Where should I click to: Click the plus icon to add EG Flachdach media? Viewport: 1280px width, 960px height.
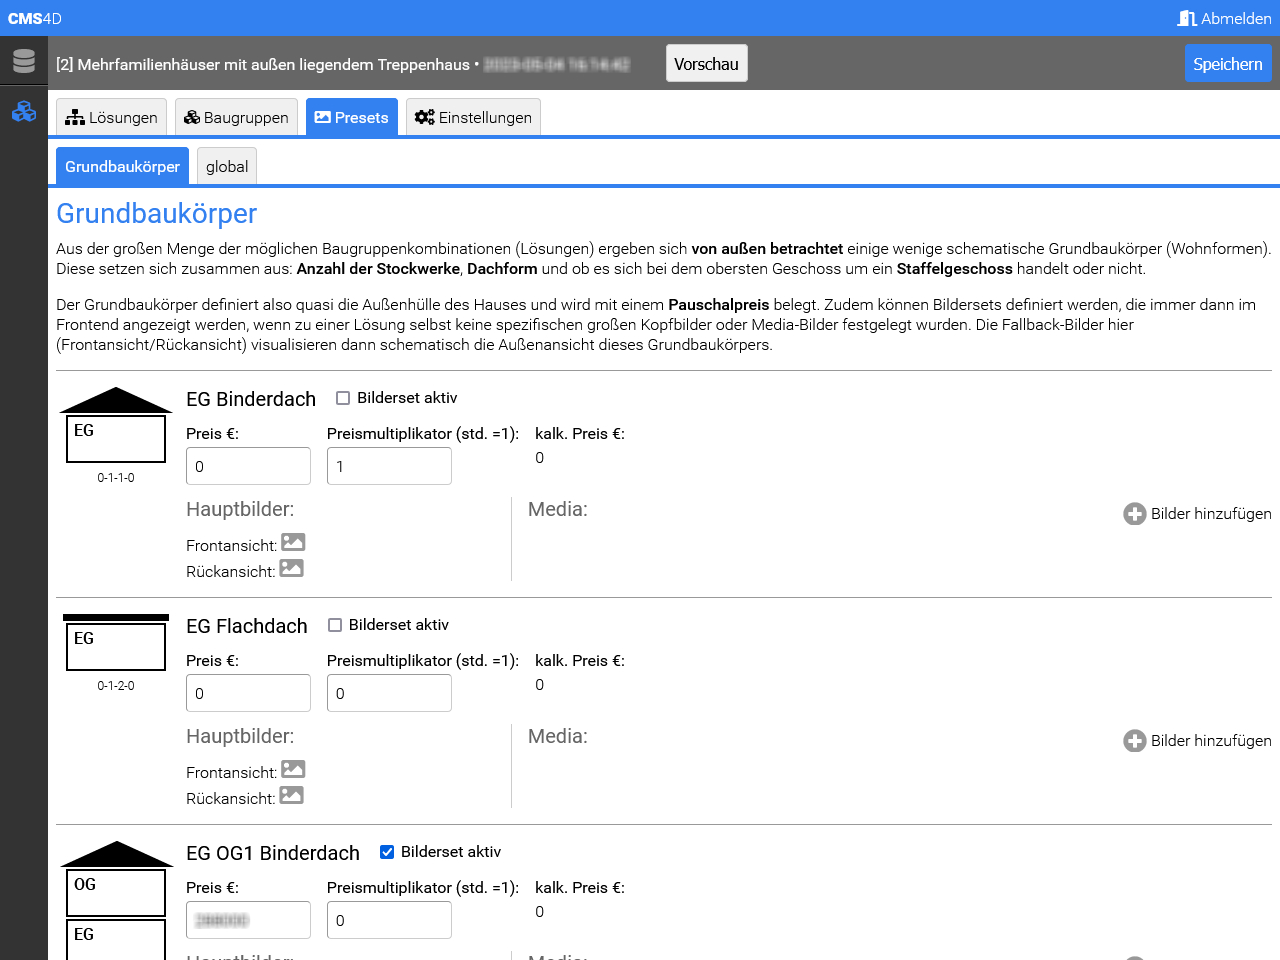pyautogui.click(x=1135, y=741)
